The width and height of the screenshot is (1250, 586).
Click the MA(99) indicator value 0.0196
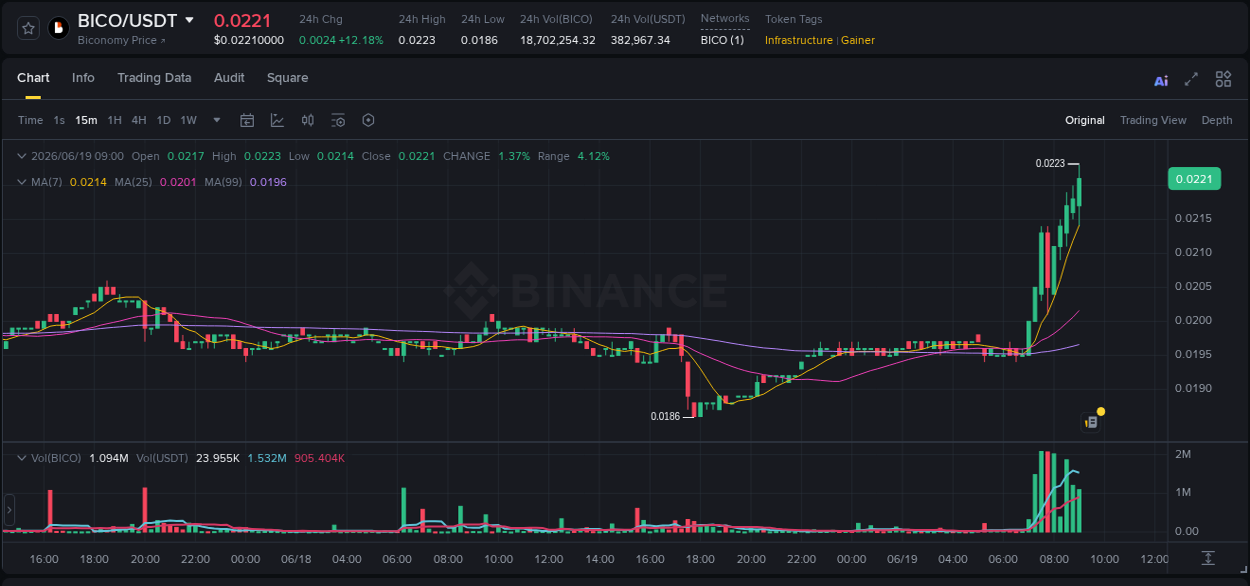268,182
